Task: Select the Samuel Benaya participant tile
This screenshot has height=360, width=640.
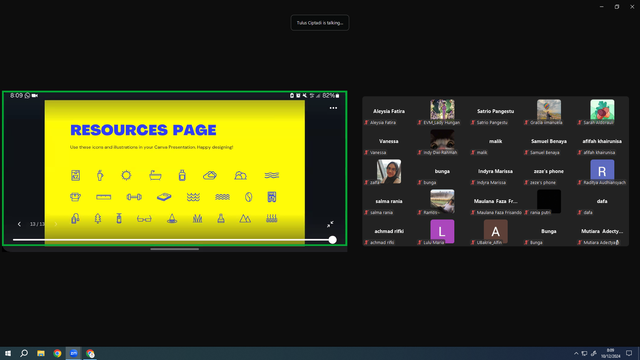Action: click(549, 142)
